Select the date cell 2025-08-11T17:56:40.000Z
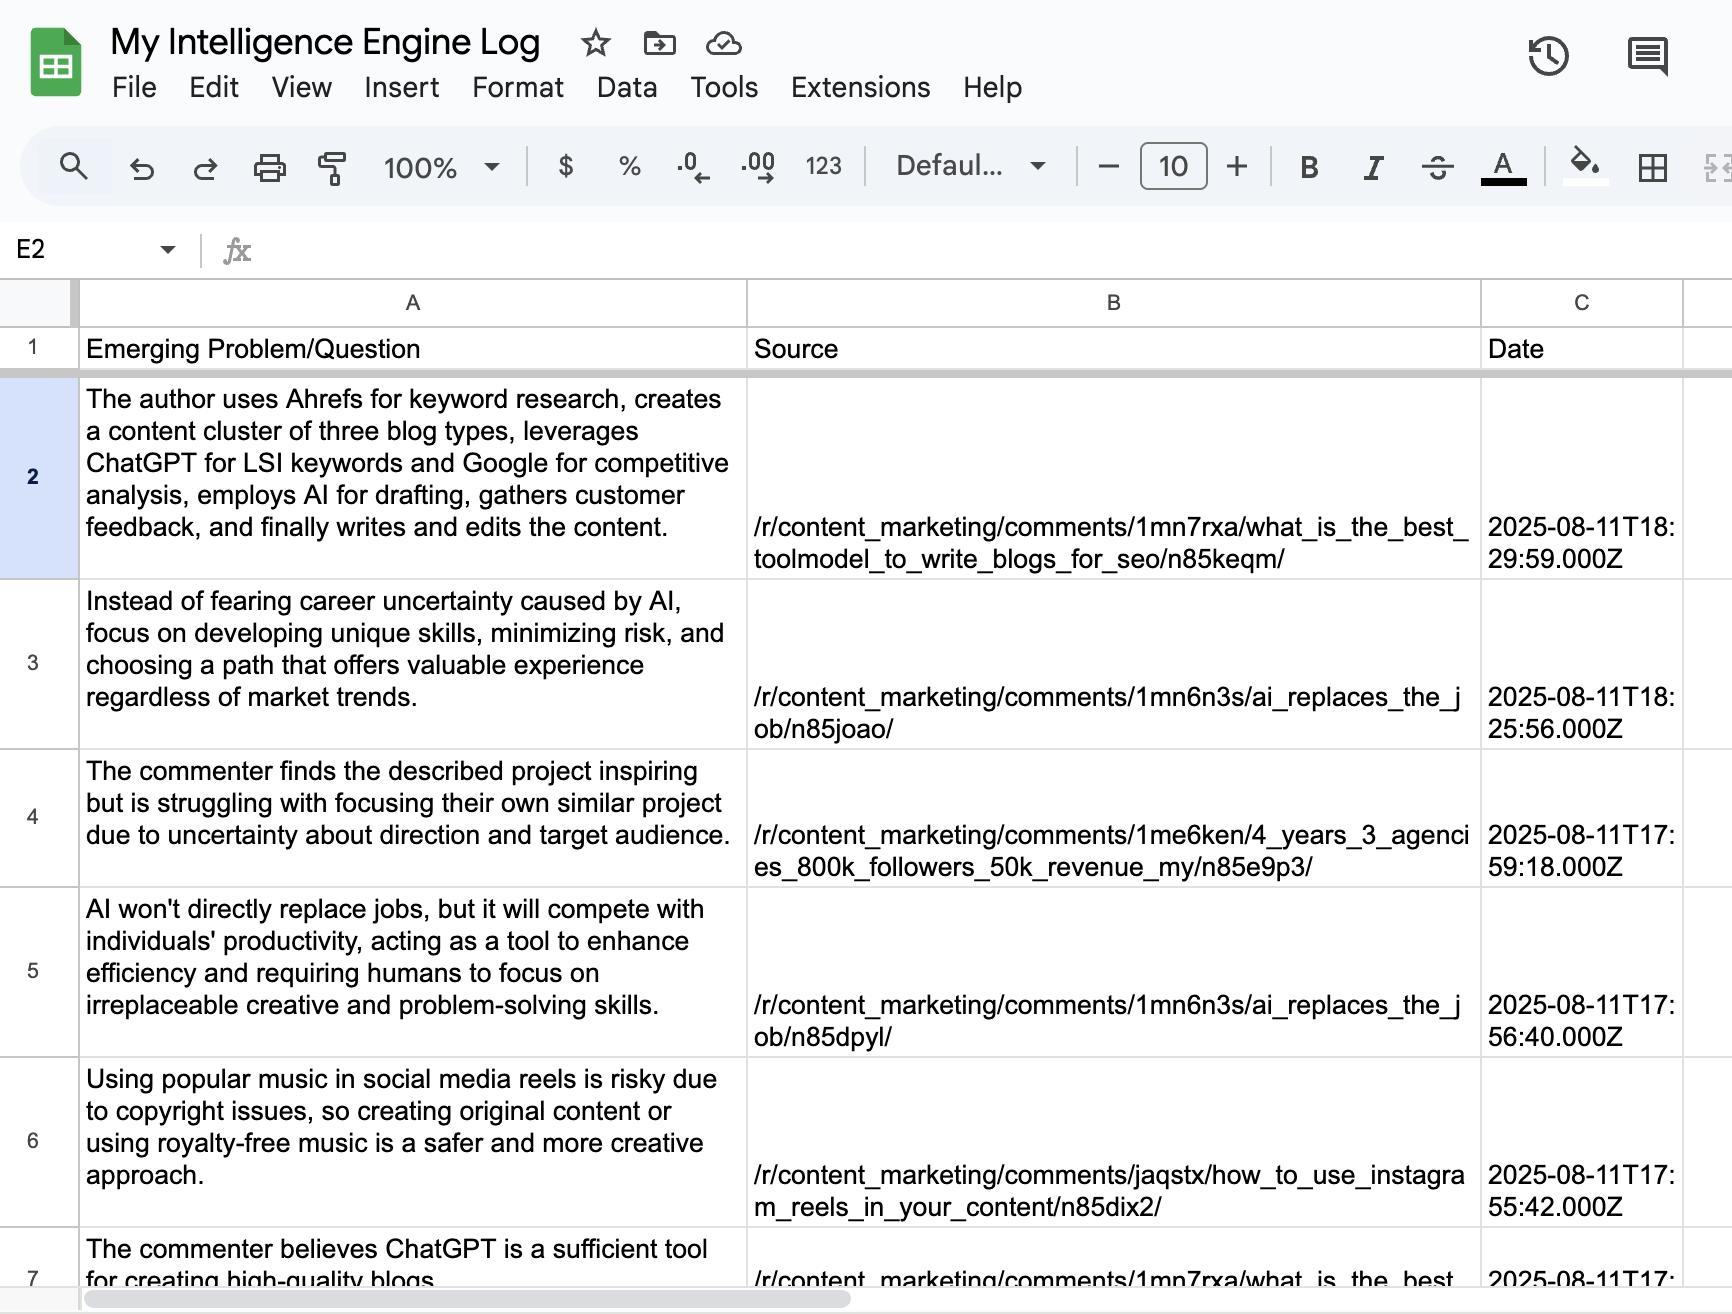Screen dimensions: 1732x1314 pyautogui.click(x=1581, y=971)
